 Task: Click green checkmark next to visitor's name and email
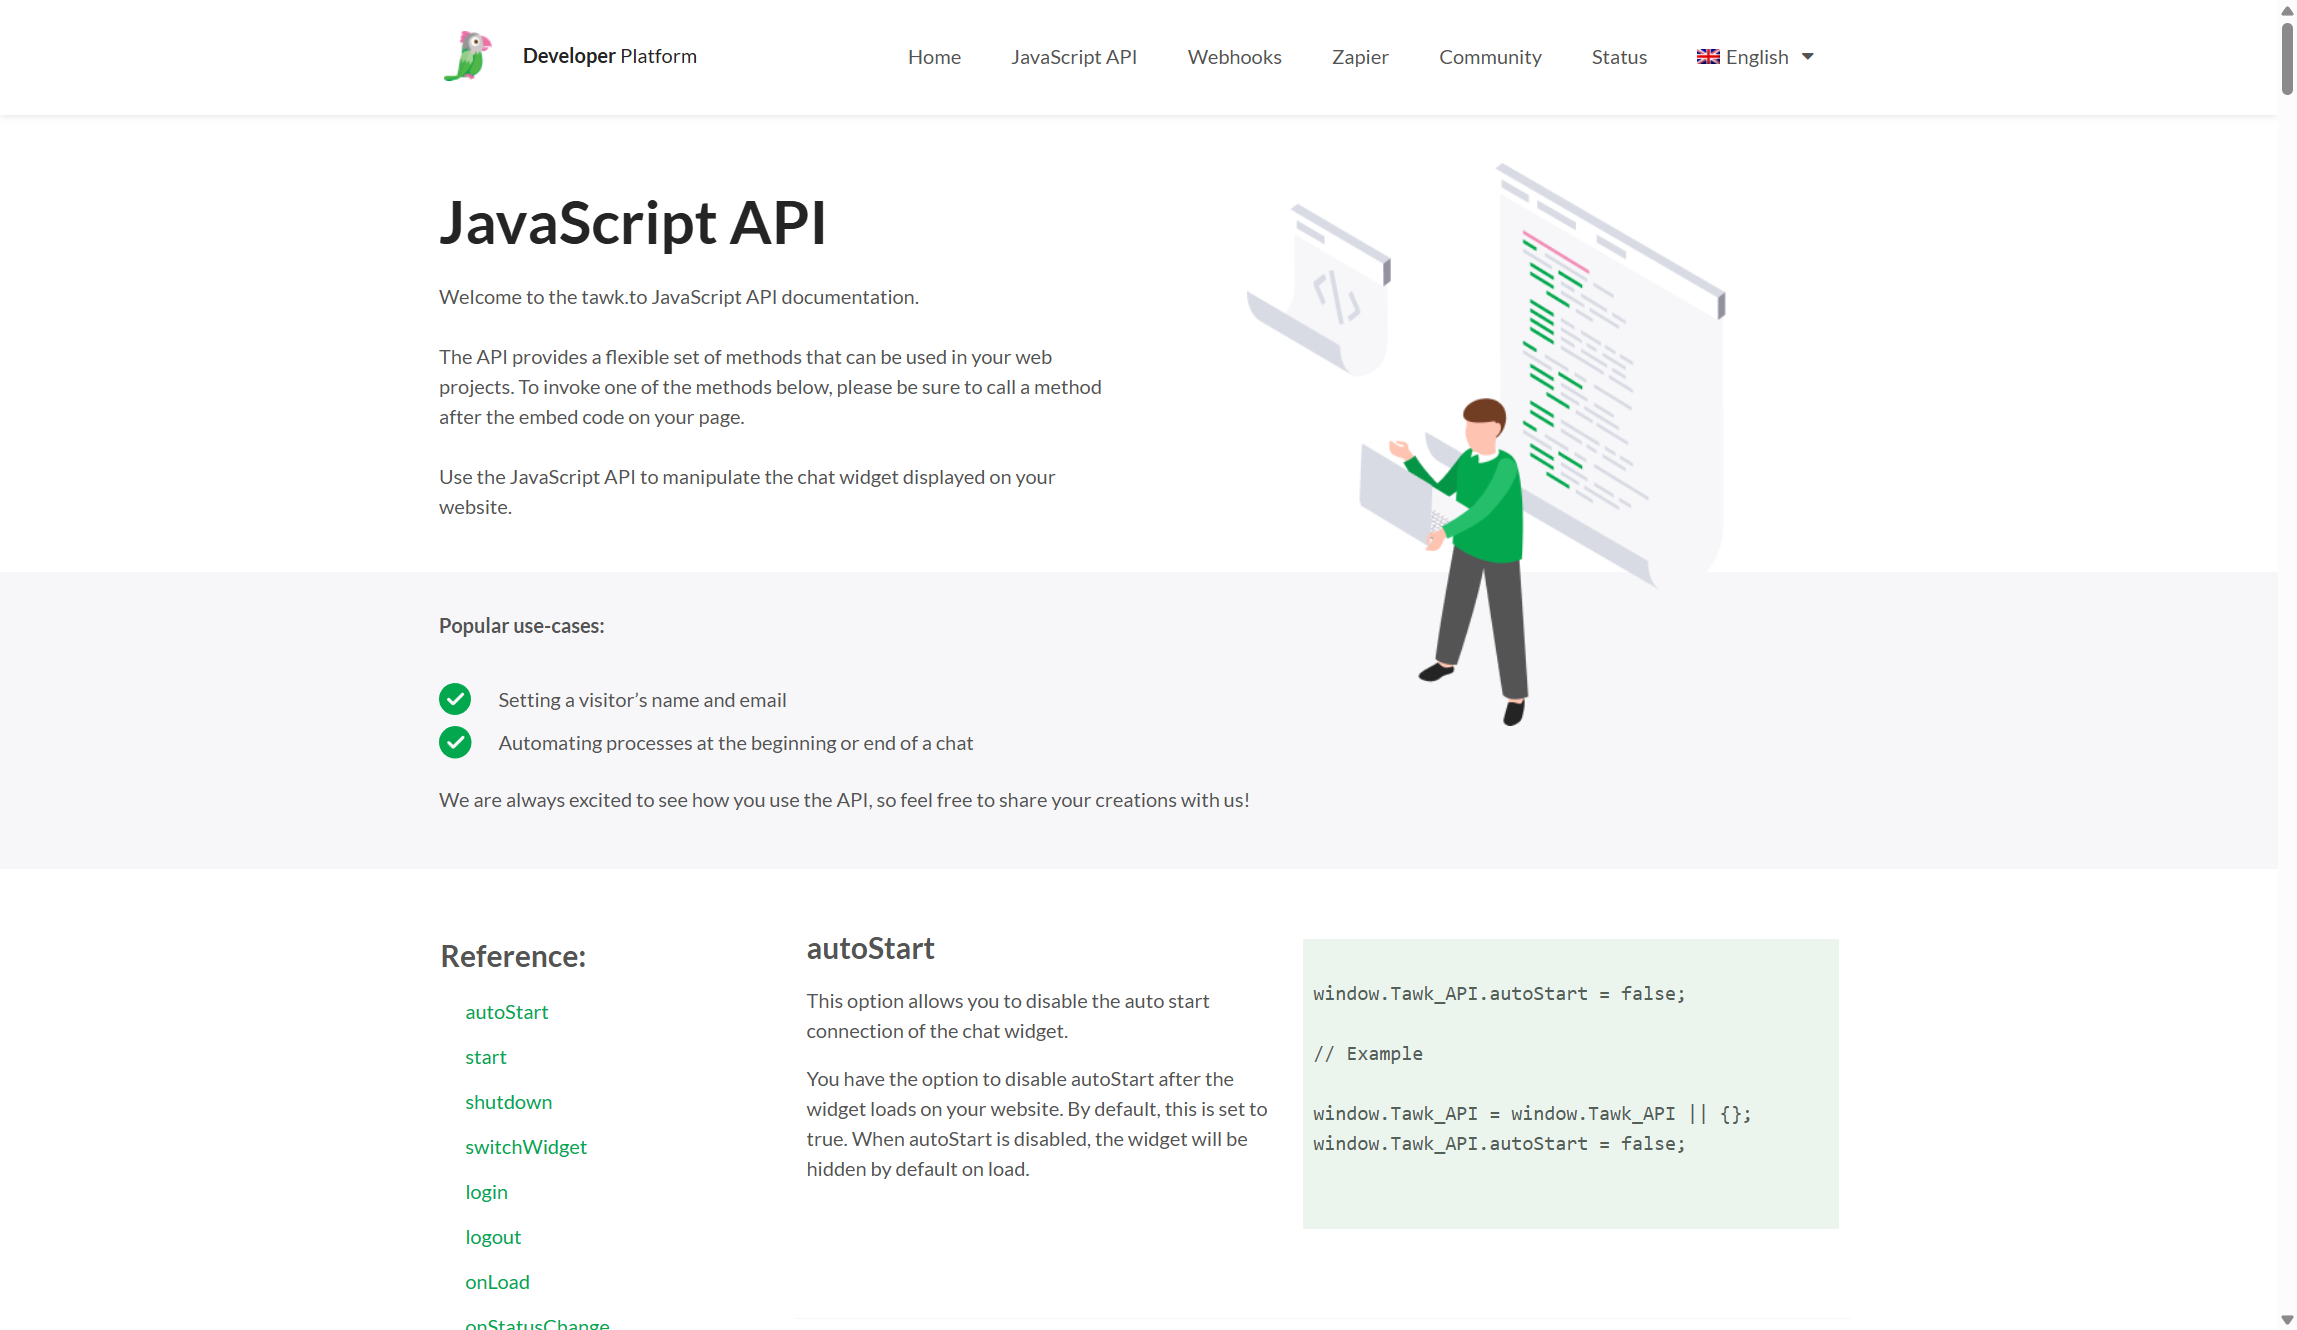455,699
